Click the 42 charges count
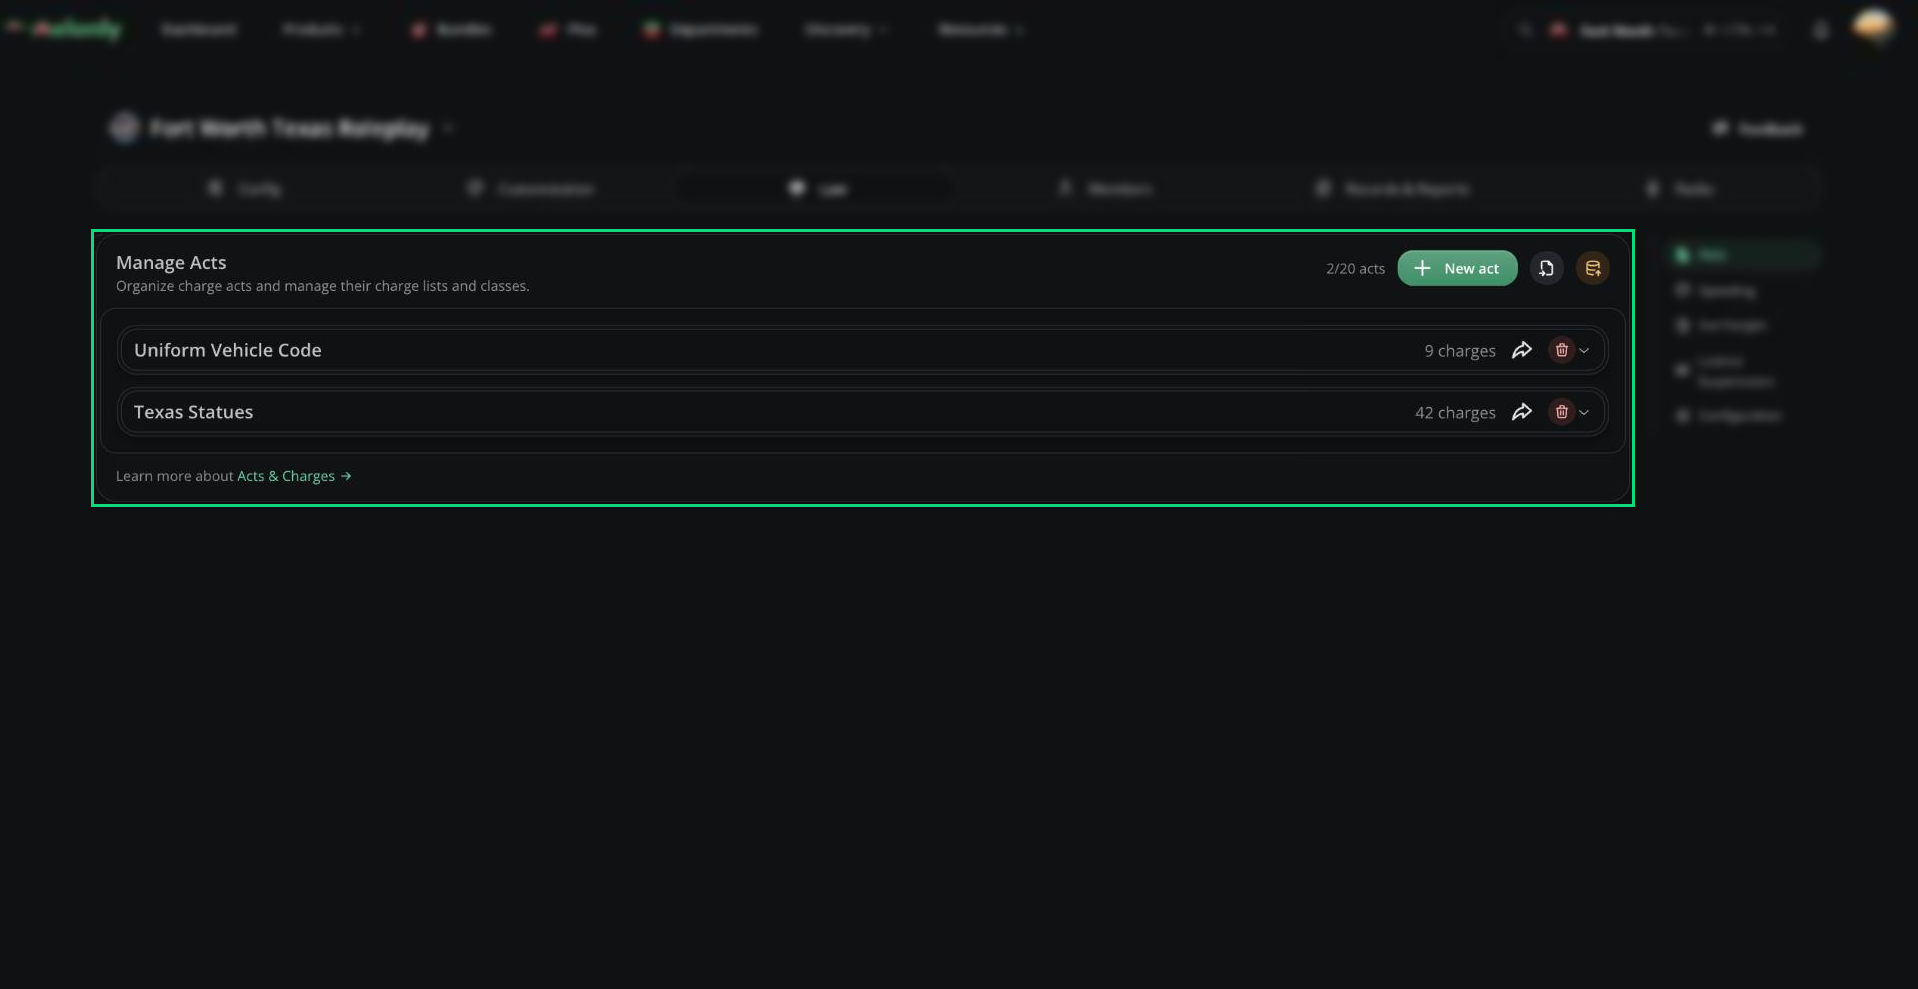 (x=1455, y=413)
